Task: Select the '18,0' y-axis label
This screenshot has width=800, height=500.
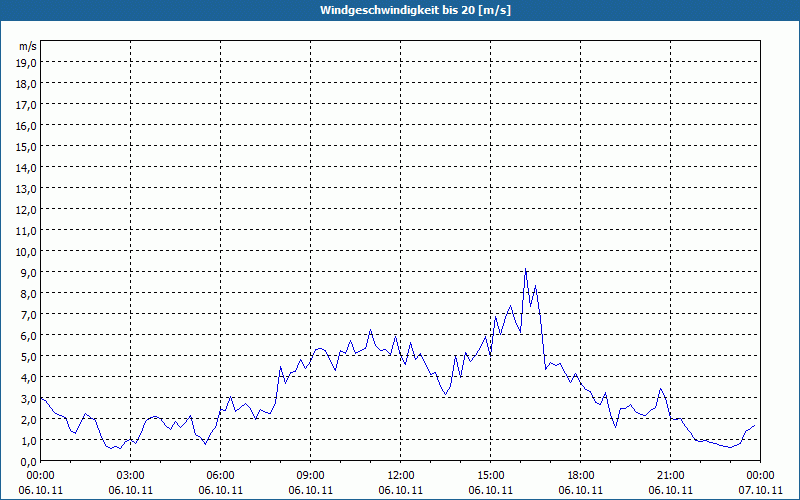Action: point(27,84)
